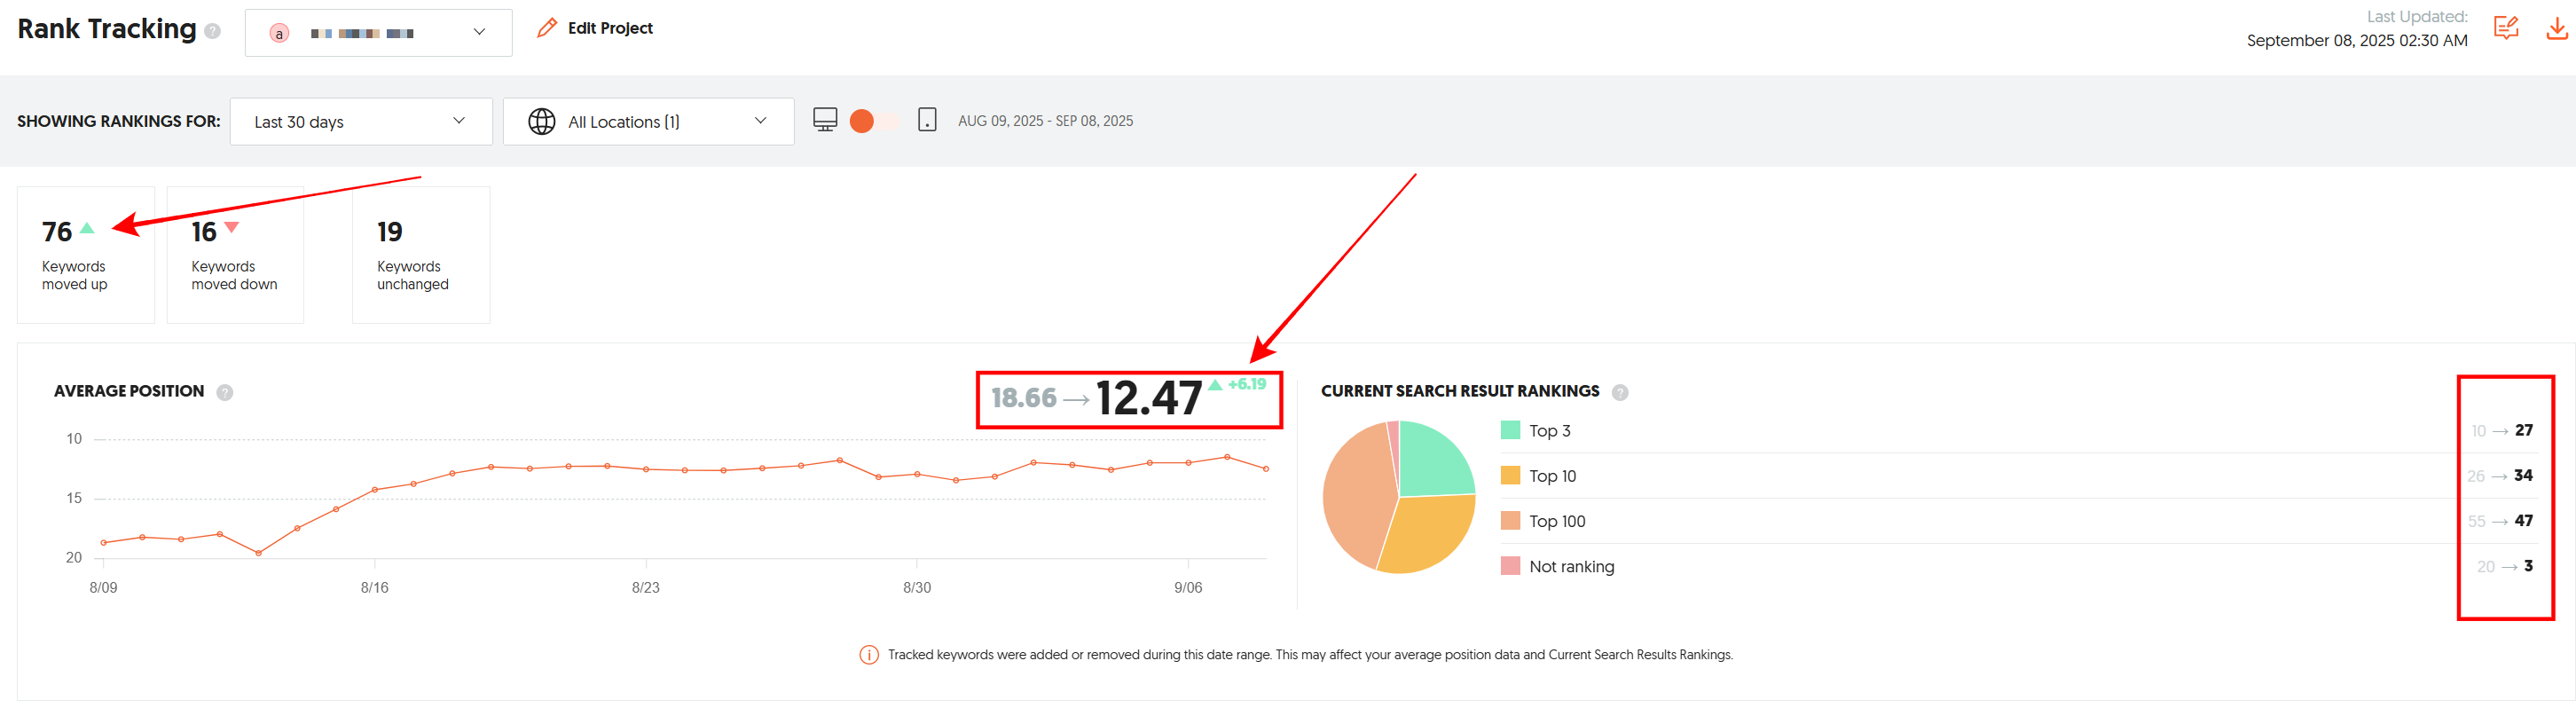Click the Edit Project link
2576x716 pixels.
(595, 28)
